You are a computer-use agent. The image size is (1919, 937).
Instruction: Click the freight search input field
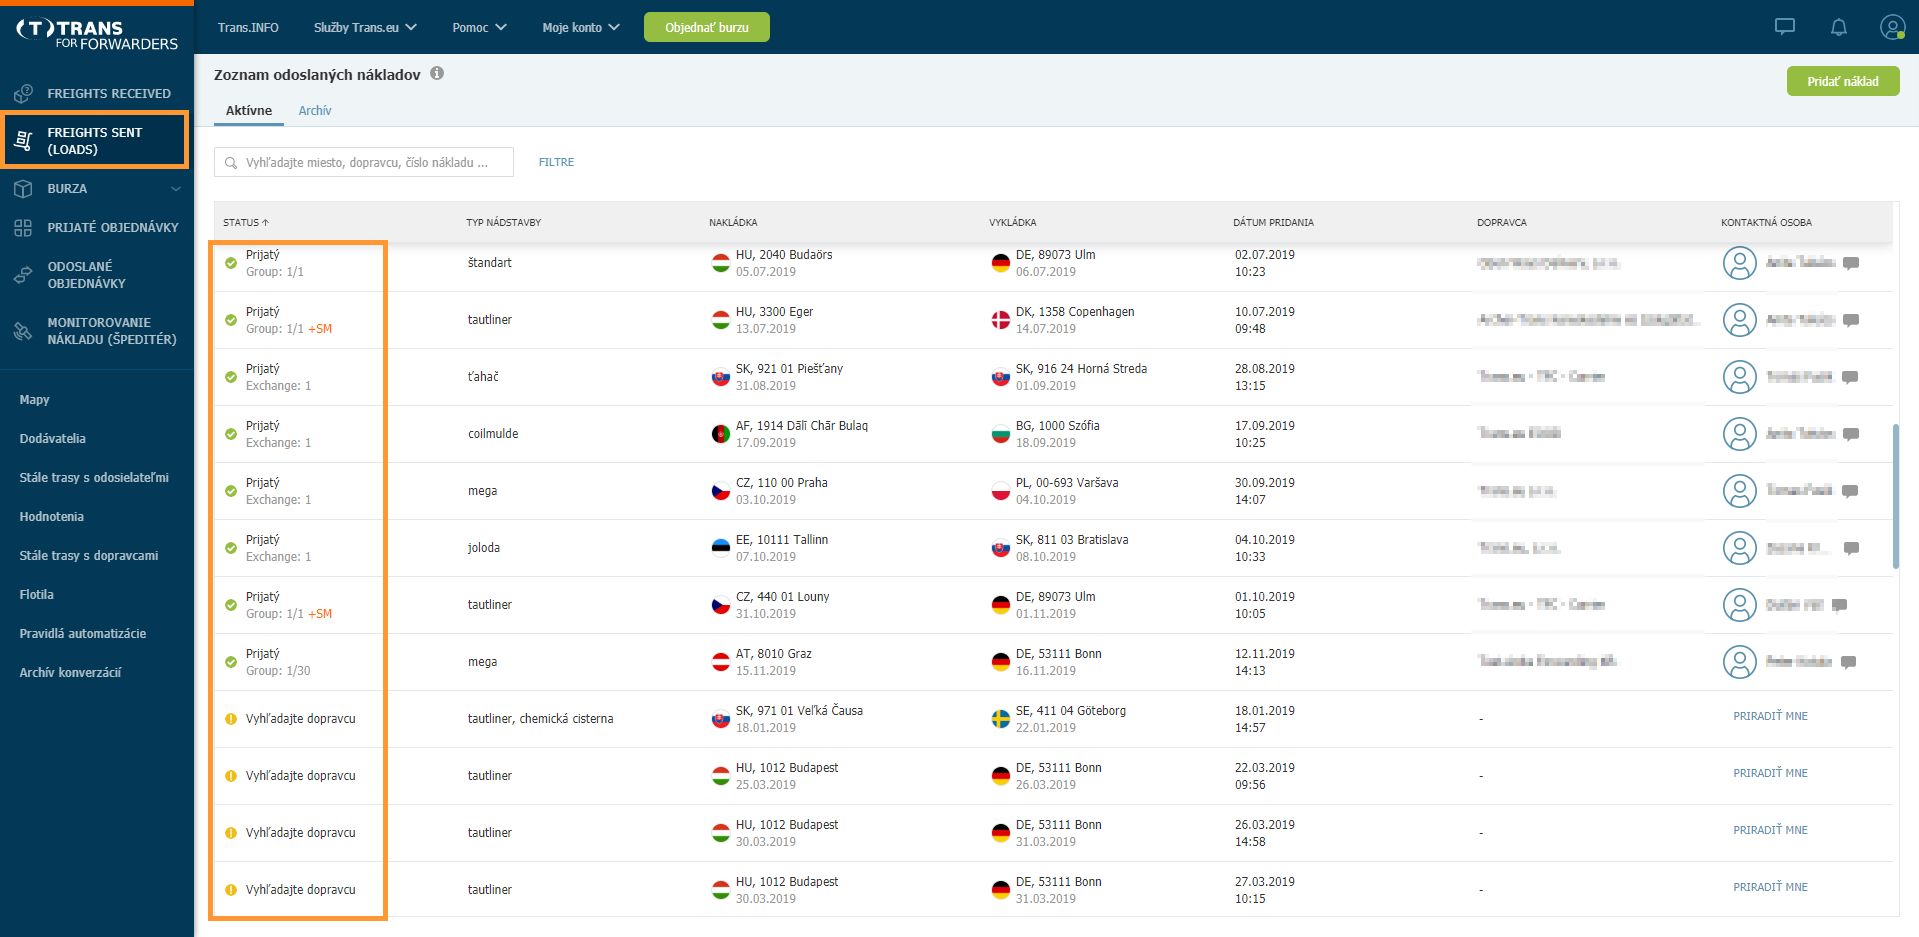point(364,162)
